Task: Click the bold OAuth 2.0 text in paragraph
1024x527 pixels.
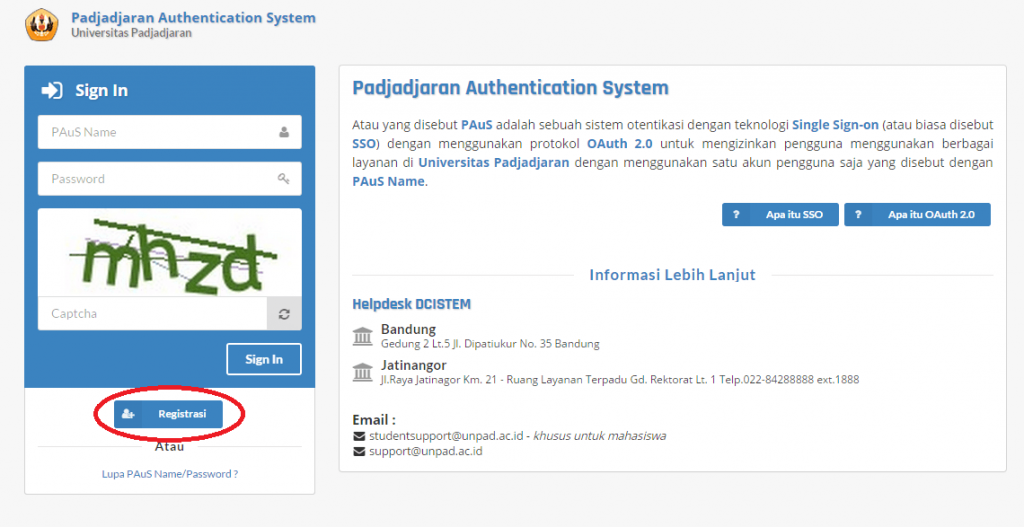Action: [x=620, y=144]
